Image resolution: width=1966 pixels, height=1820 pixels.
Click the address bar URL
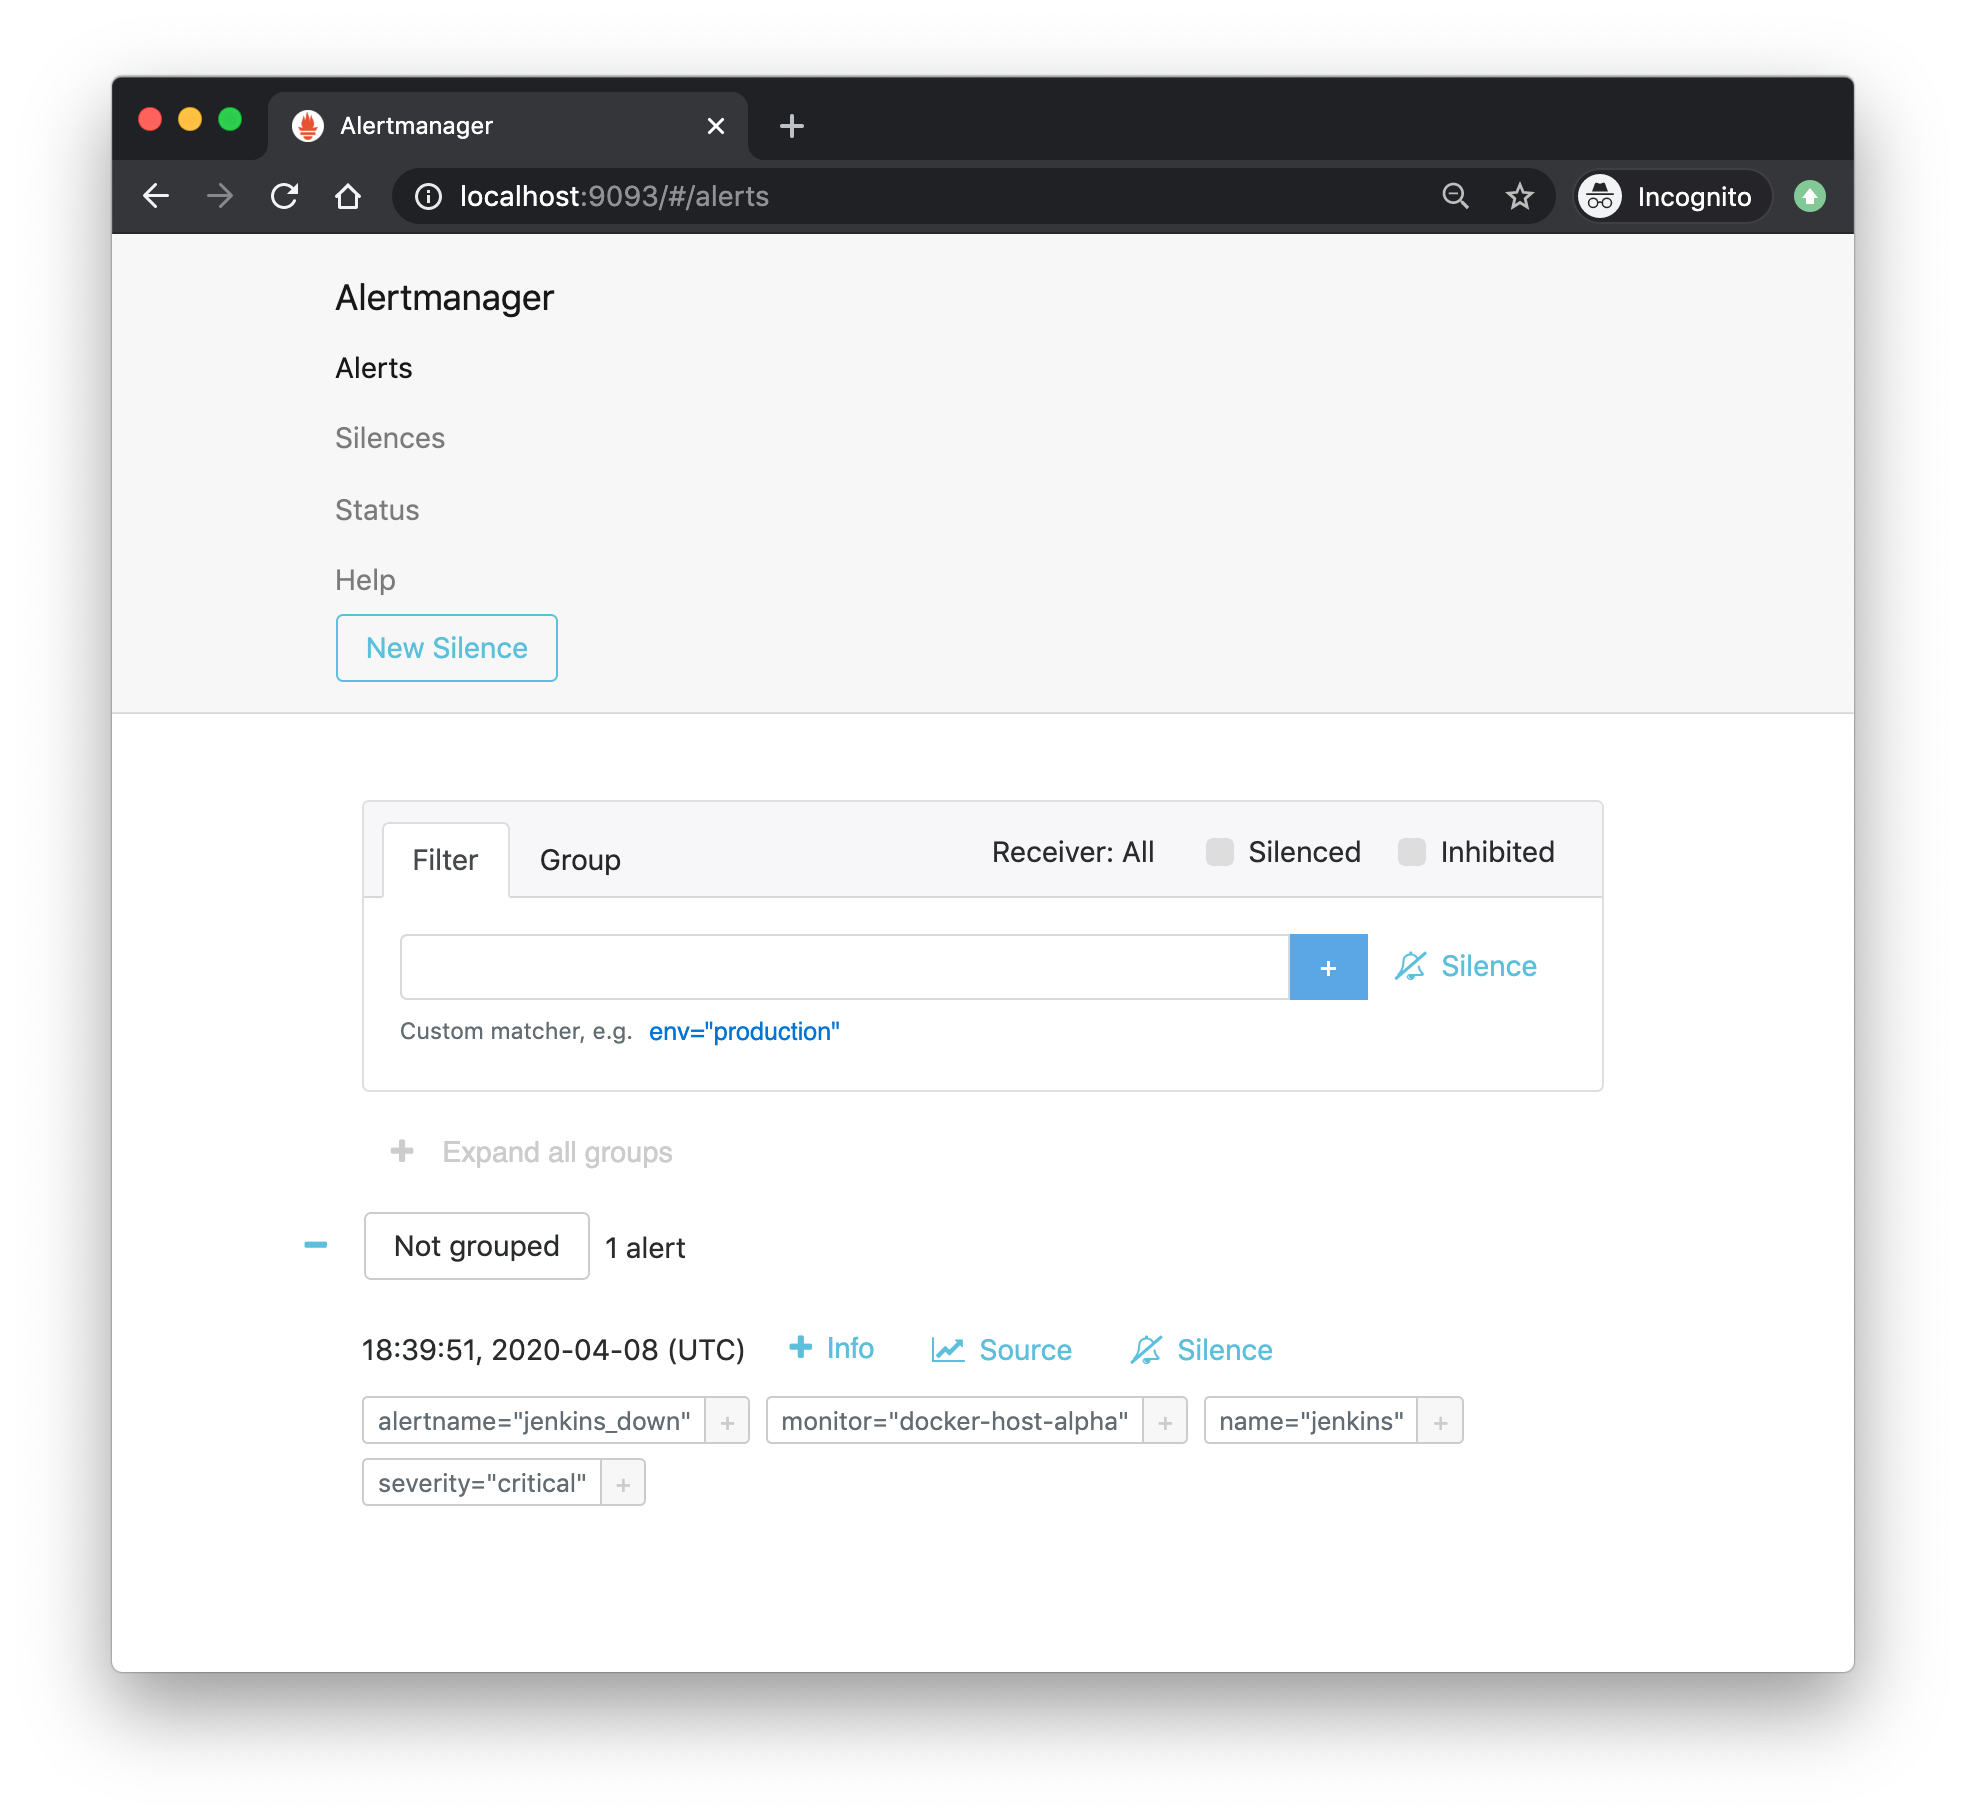(x=614, y=197)
